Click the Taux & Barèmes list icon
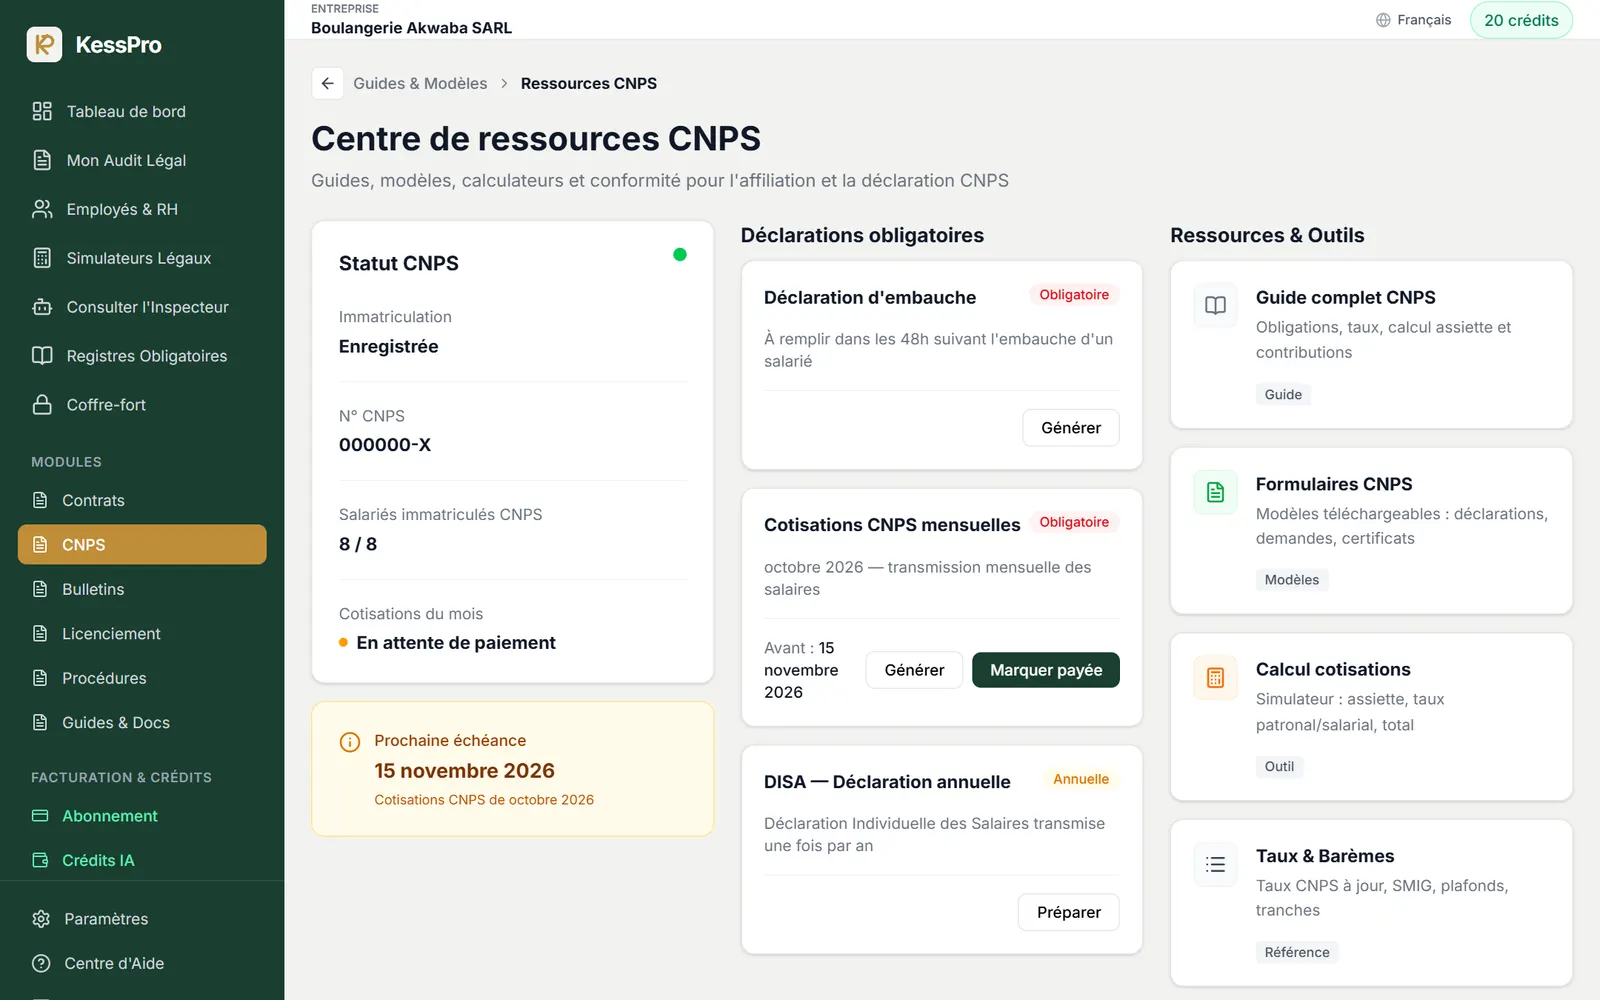Image resolution: width=1600 pixels, height=1000 pixels. (1215, 865)
